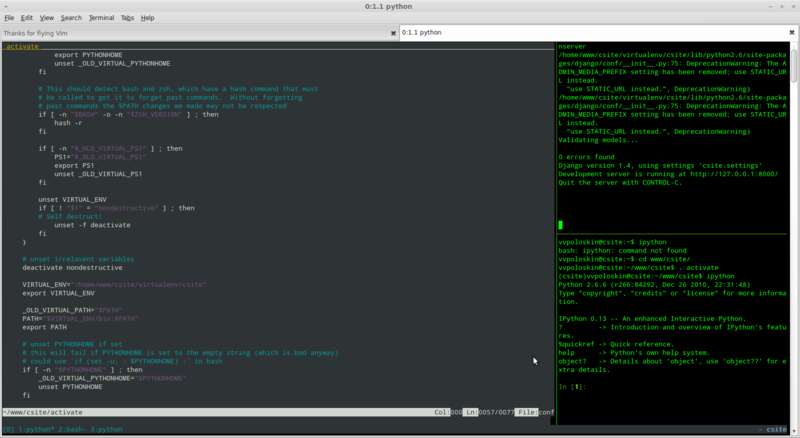Screen dimensions: 800x438
Task: Close the 'Thanks for flying Vim' tab
Action: (393, 33)
